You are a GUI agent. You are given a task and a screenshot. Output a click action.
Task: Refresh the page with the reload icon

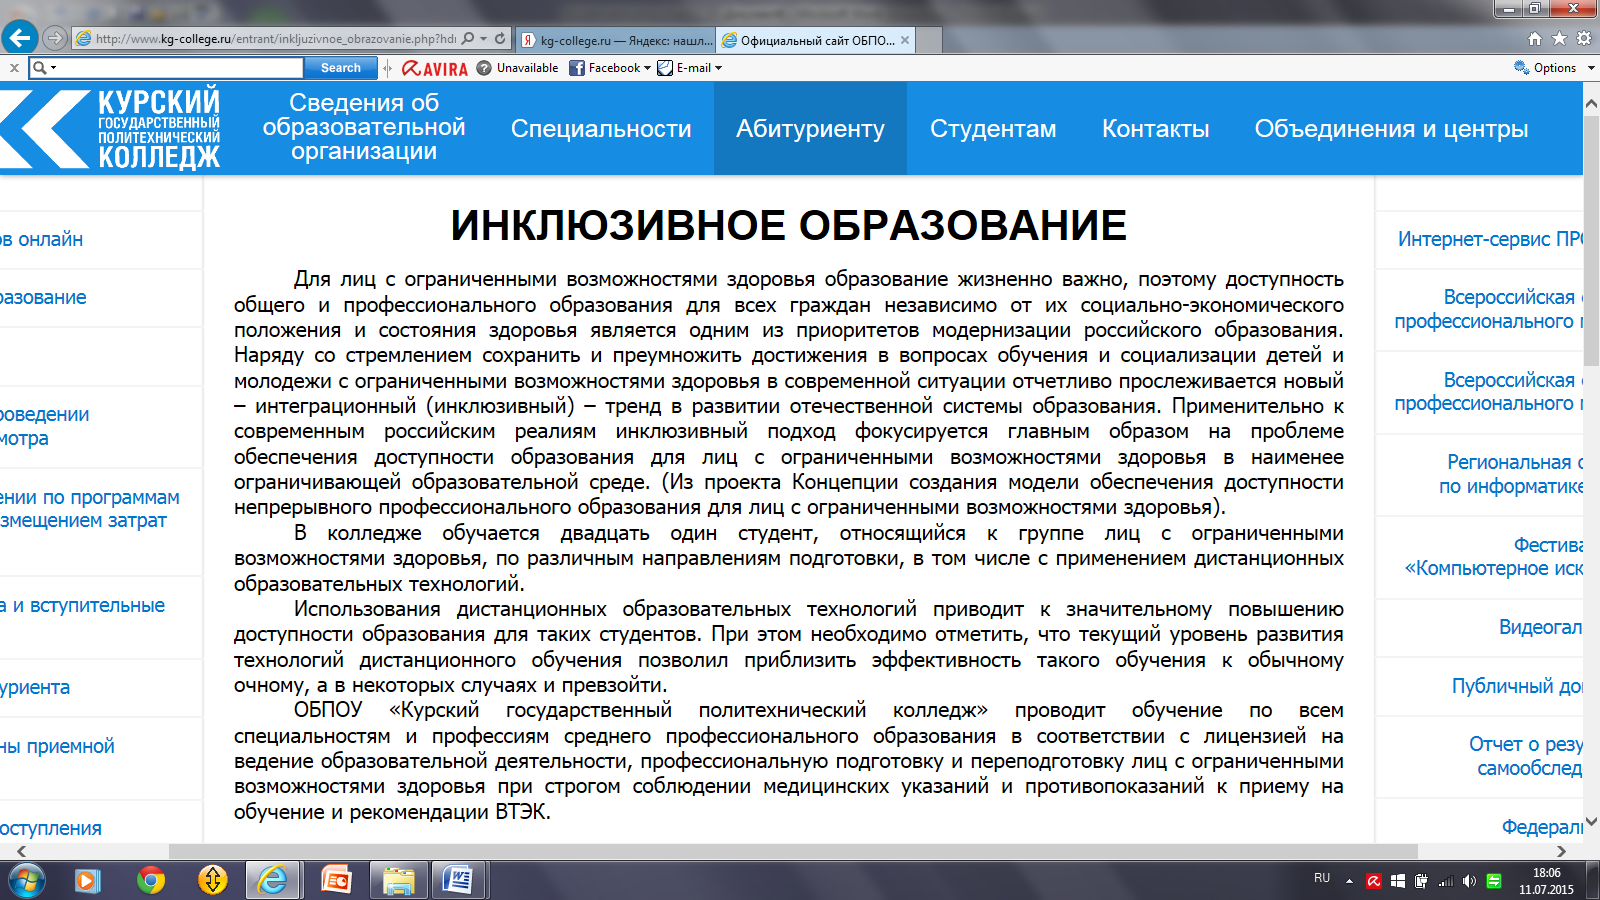(x=500, y=39)
